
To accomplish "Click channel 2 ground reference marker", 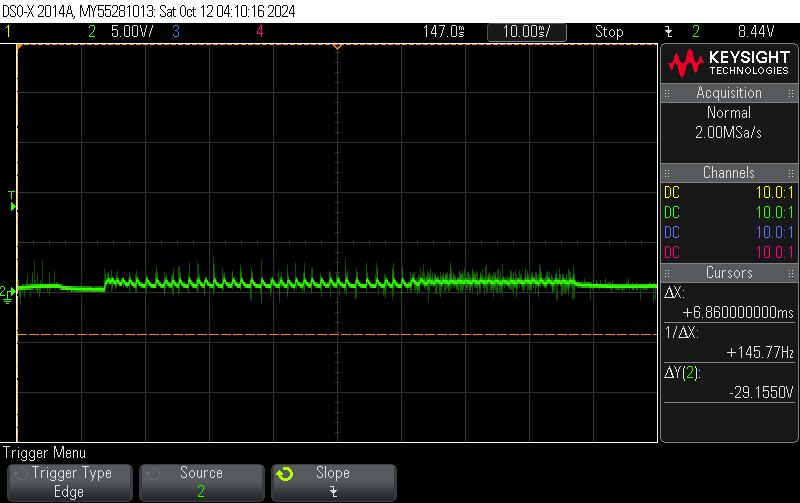I will coord(7,295).
